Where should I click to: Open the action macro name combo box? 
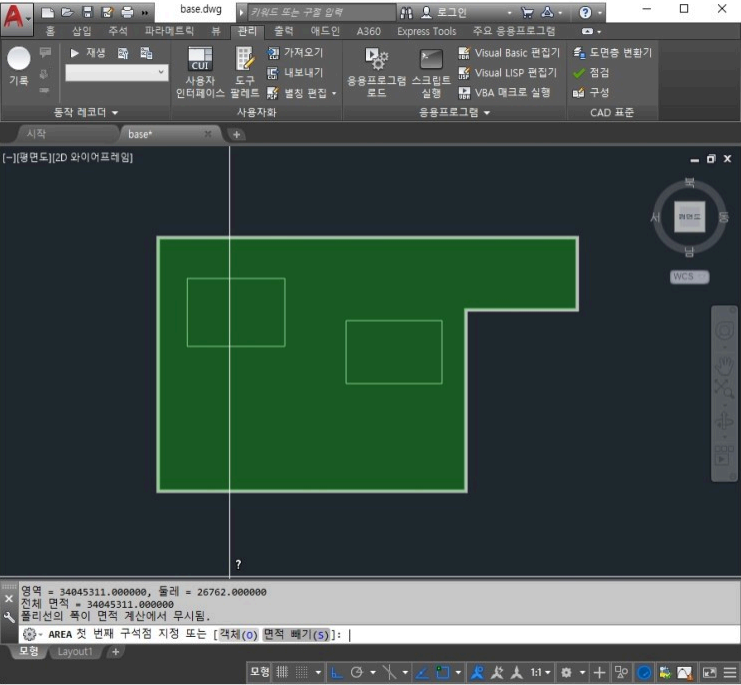(117, 73)
